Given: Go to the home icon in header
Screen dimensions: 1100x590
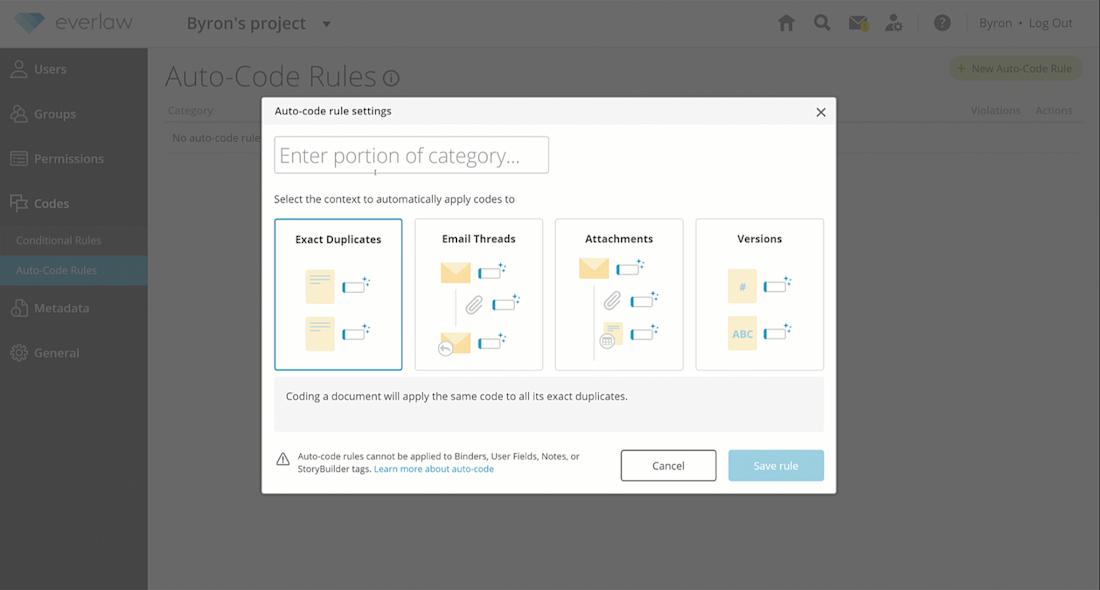Looking at the screenshot, I should 786,23.
